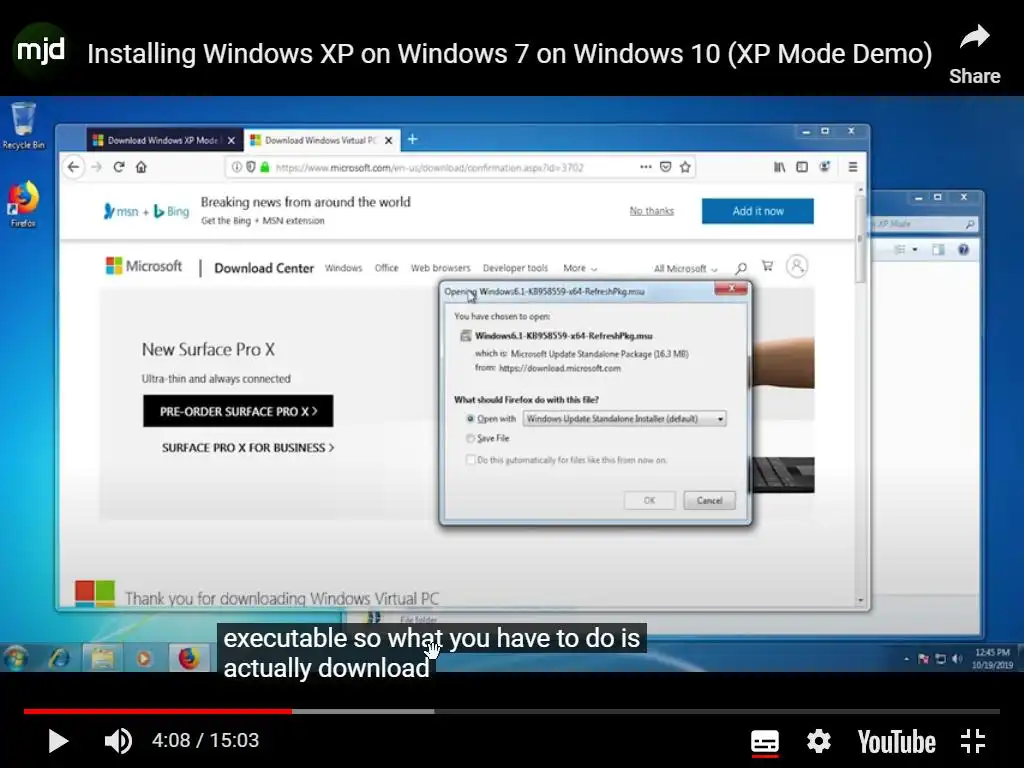Open Web browsers nav item

point(441,268)
